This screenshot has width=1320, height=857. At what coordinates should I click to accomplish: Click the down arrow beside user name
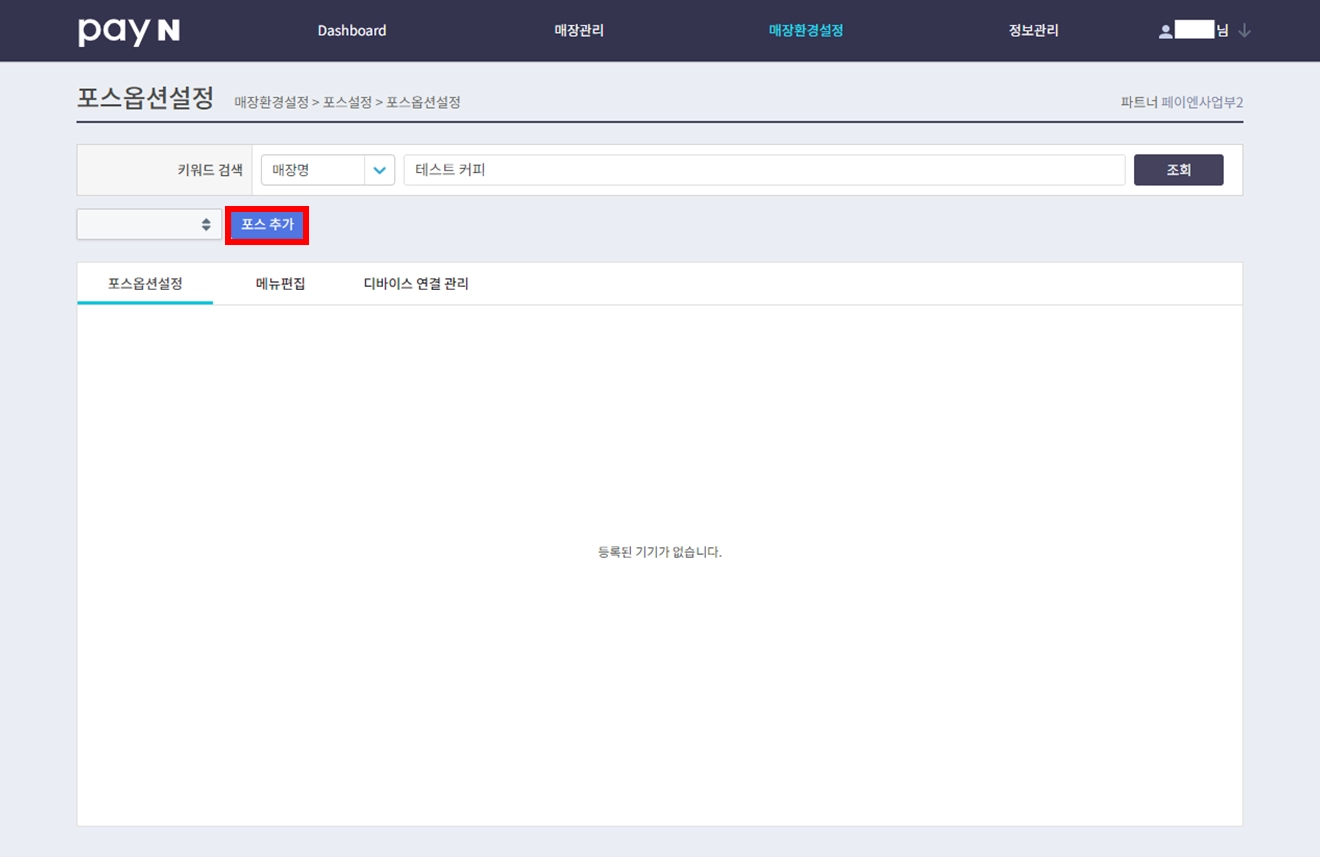[1244, 31]
